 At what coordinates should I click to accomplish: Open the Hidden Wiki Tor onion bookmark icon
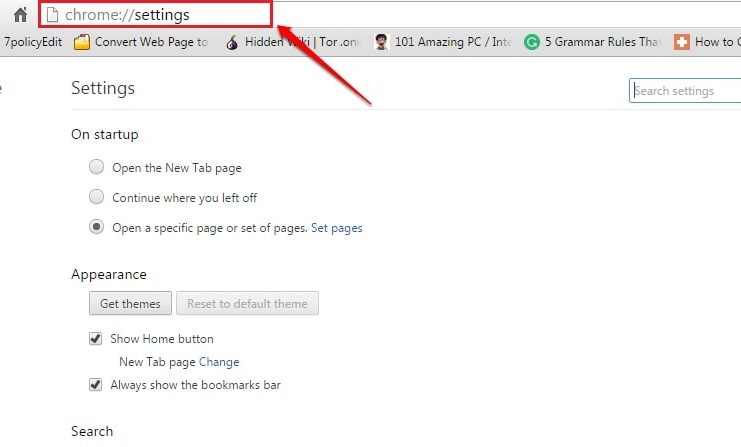[232, 43]
